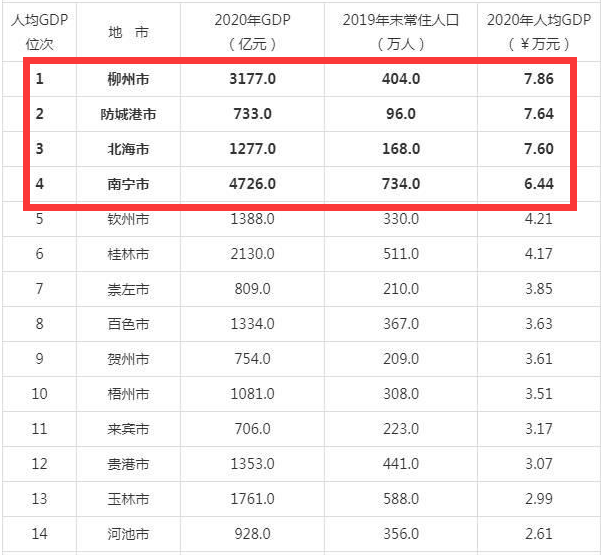The width and height of the screenshot is (603, 555).
Task: Select per-capita GDP value 3.85
Action: (539, 289)
